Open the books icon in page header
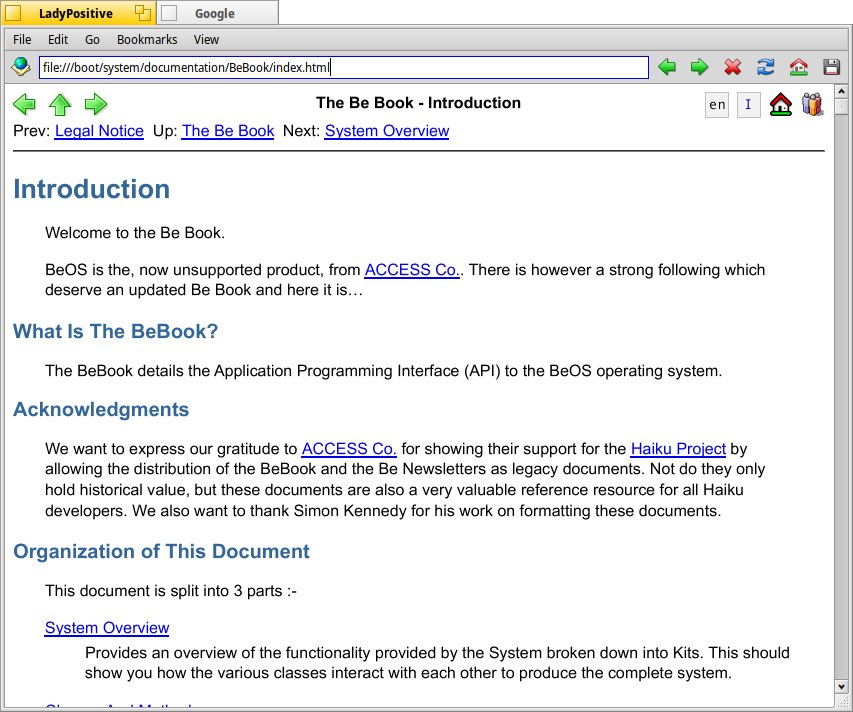This screenshot has width=853, height=712. coord(812,104)
